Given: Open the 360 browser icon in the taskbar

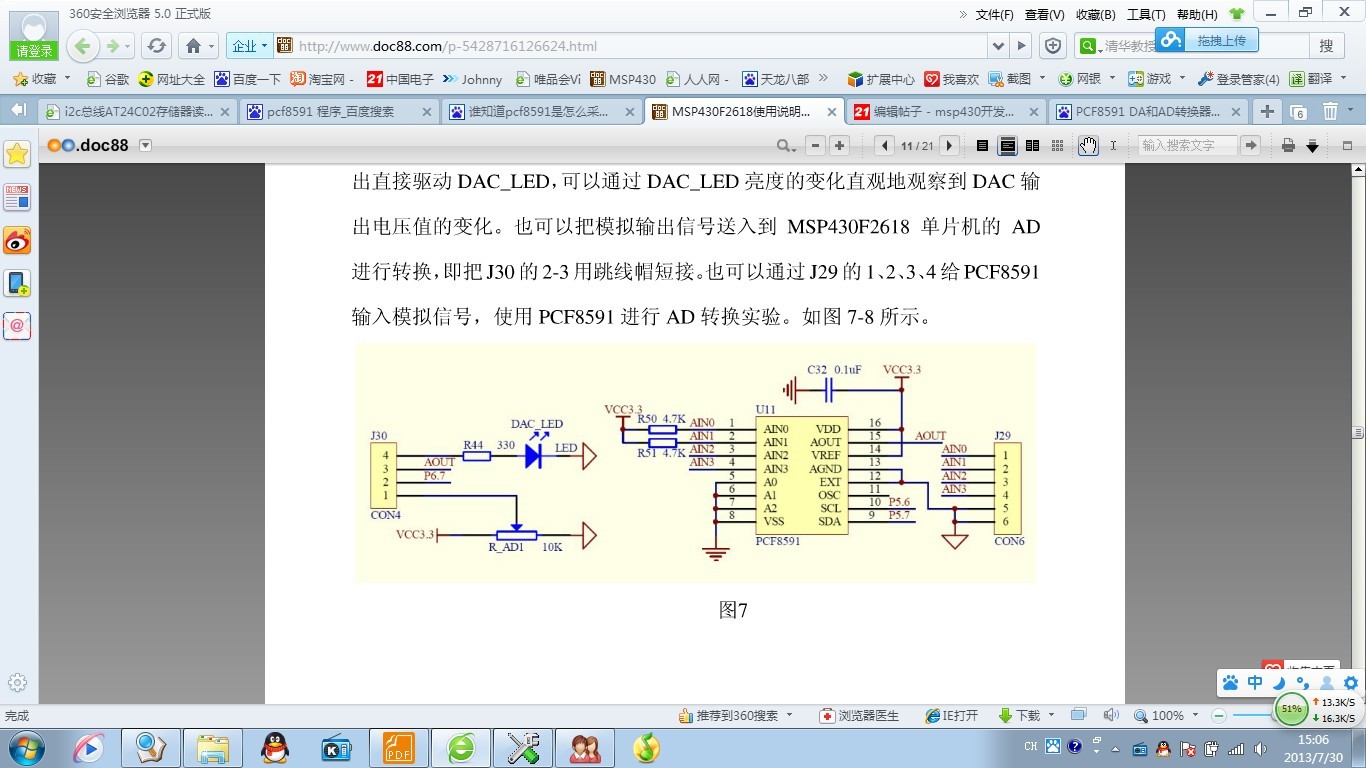Looking at the screenshot, I should [x=461, y=747].
